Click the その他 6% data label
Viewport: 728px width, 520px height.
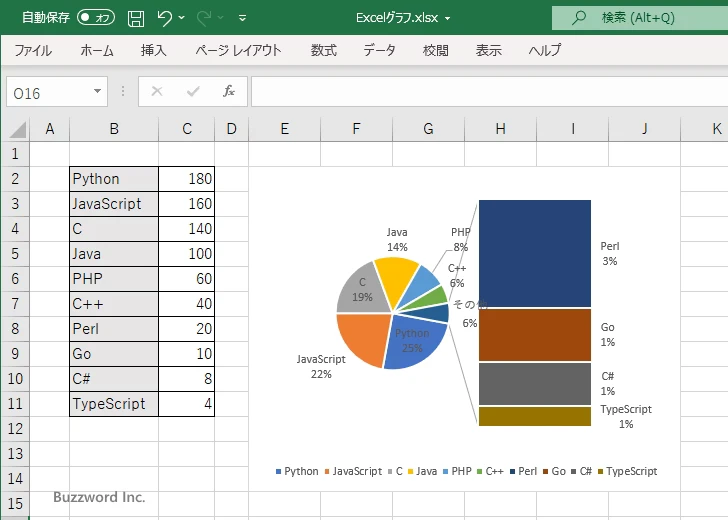(469, 313)
